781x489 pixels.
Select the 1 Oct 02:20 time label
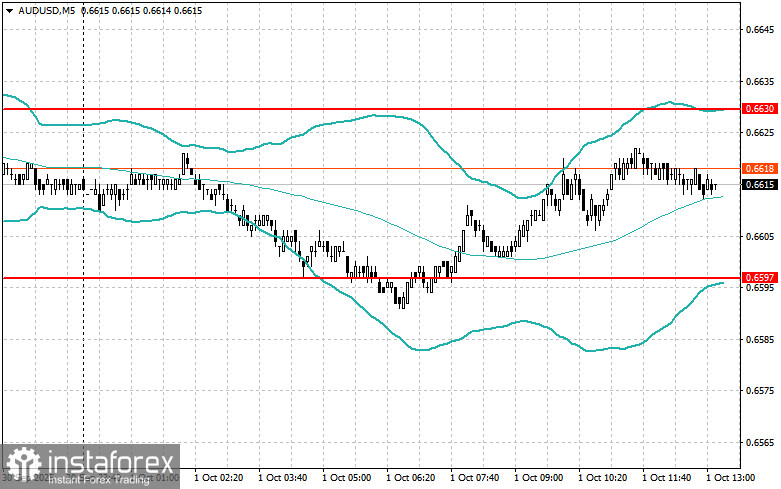(219, 478)
